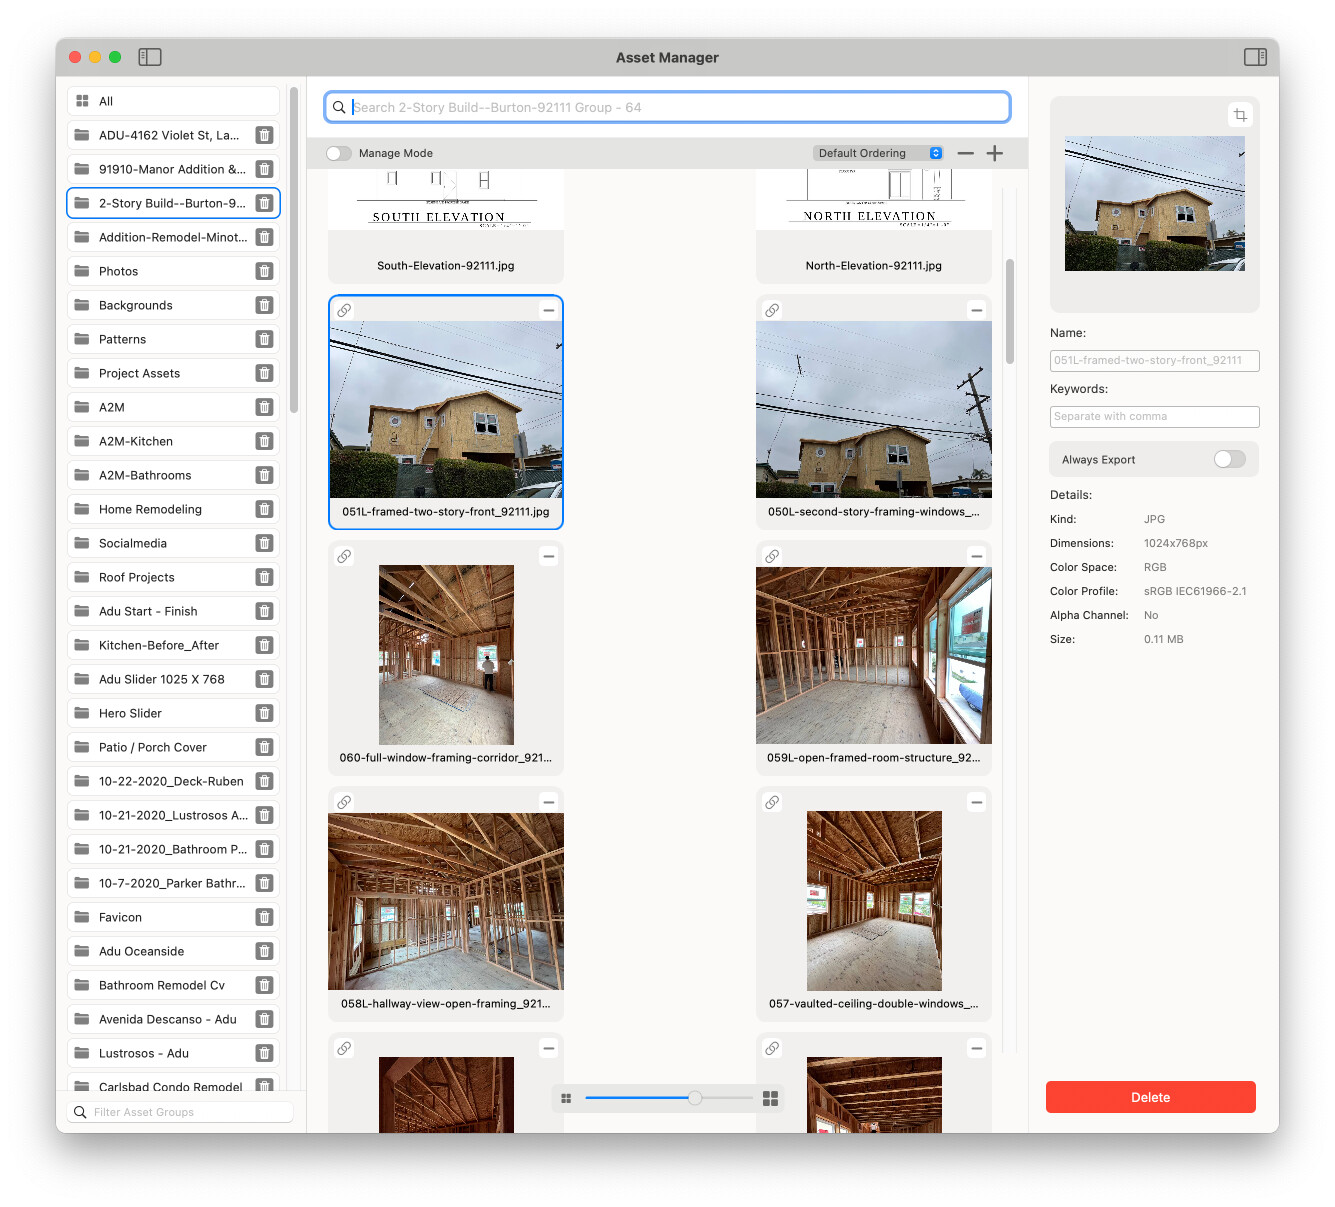
Task: Click the minus button to shrink thumbnails
Action: coord(965,153)
